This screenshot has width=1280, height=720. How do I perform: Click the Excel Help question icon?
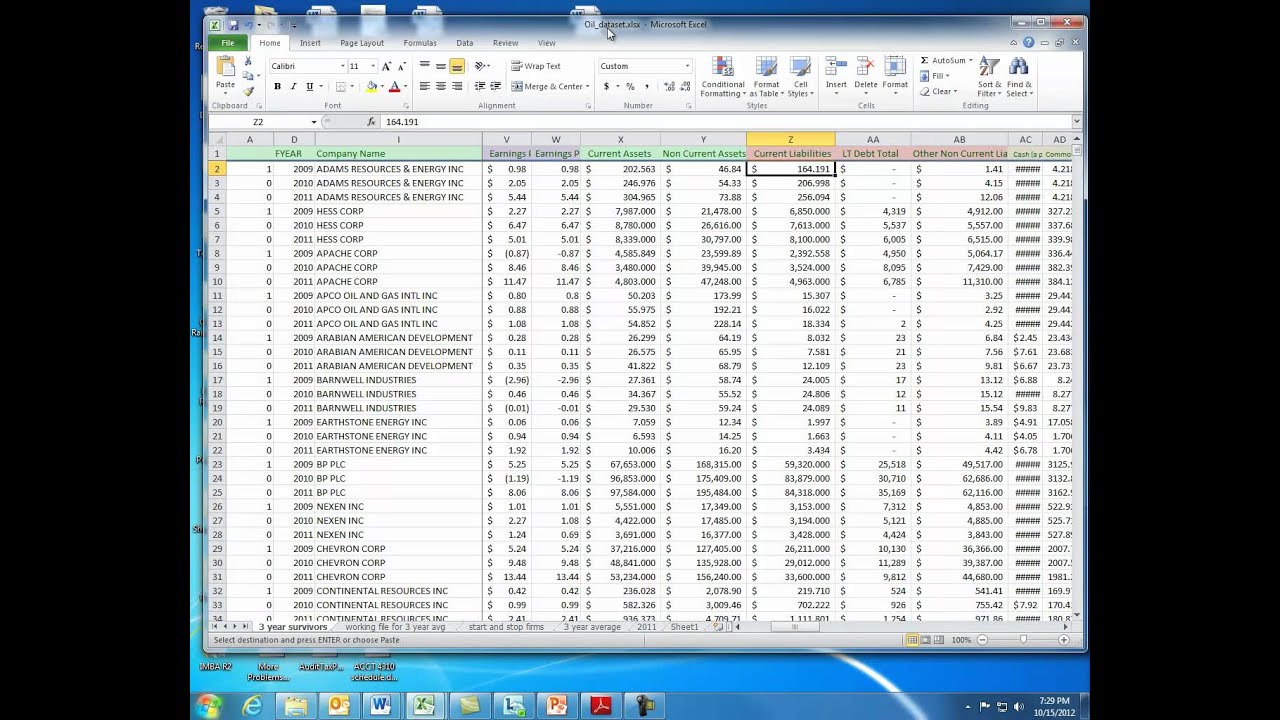pos(1028,43)
